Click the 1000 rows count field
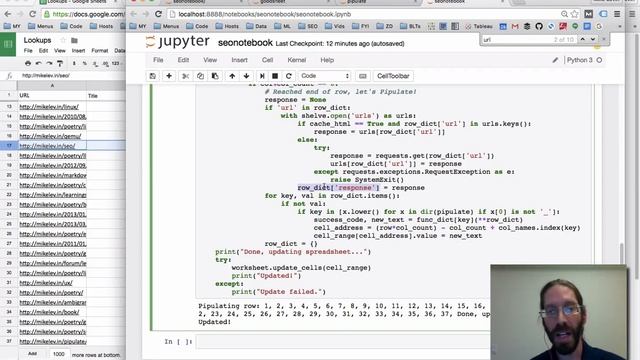The height and width of the screenshot is (360, 640). 59,354
